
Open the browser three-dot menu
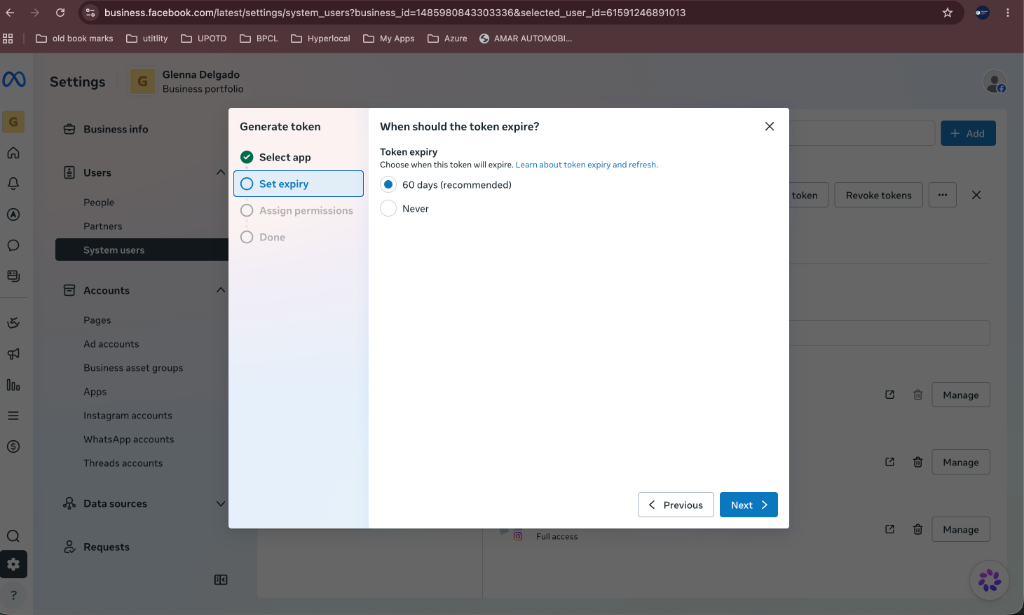pos(1008,12)
